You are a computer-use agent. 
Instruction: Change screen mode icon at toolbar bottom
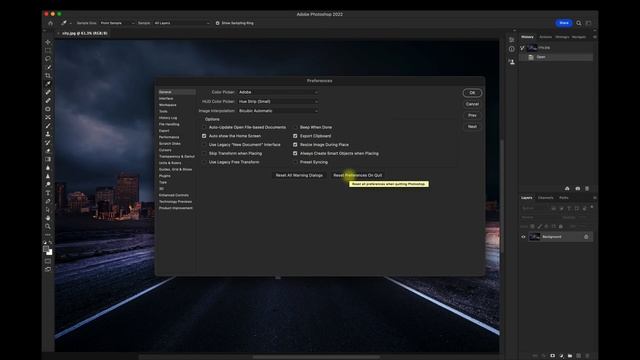click(x=48, y=269)
